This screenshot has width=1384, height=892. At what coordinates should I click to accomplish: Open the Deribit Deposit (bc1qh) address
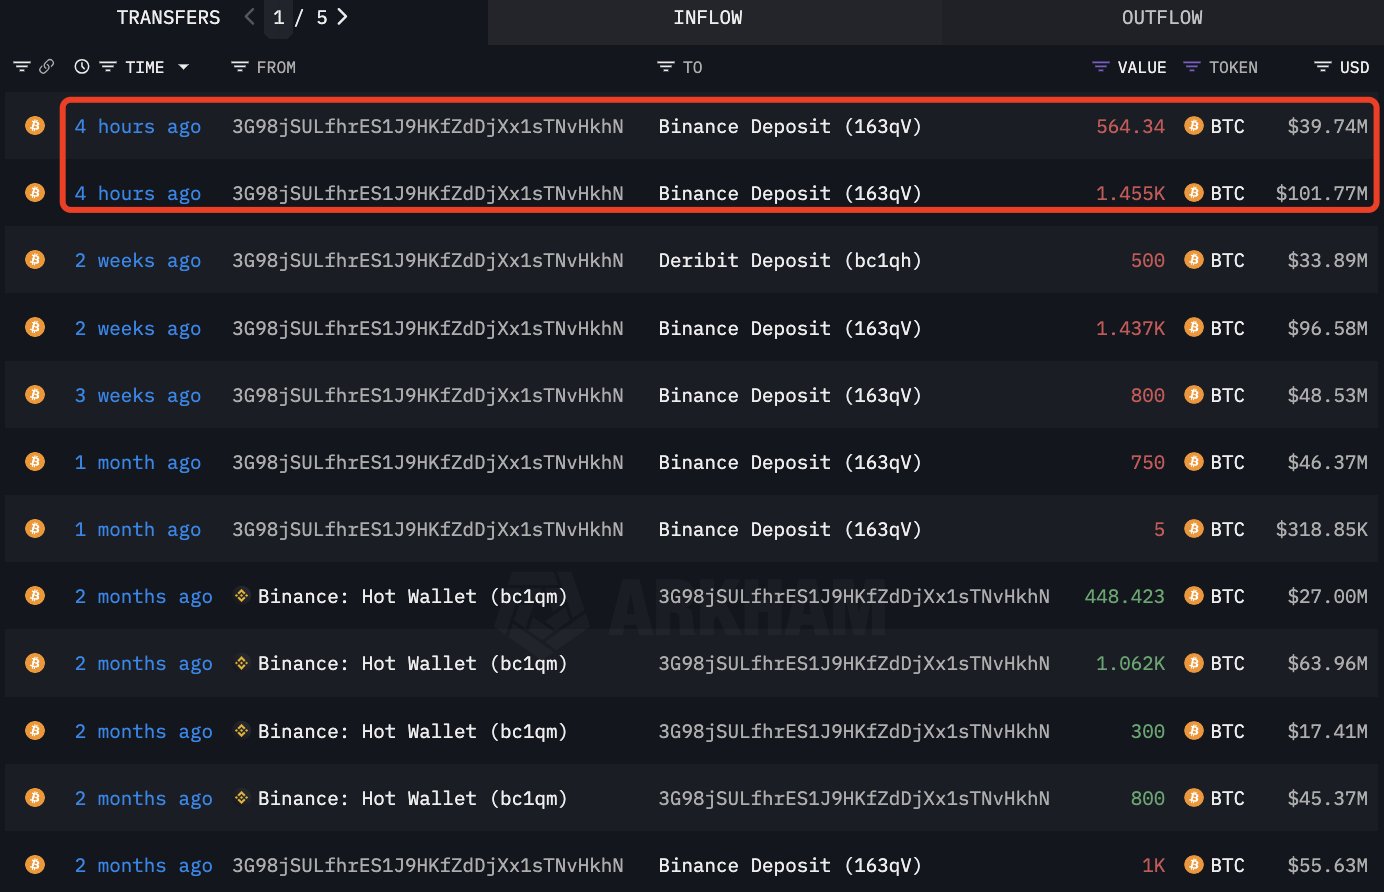789,261
